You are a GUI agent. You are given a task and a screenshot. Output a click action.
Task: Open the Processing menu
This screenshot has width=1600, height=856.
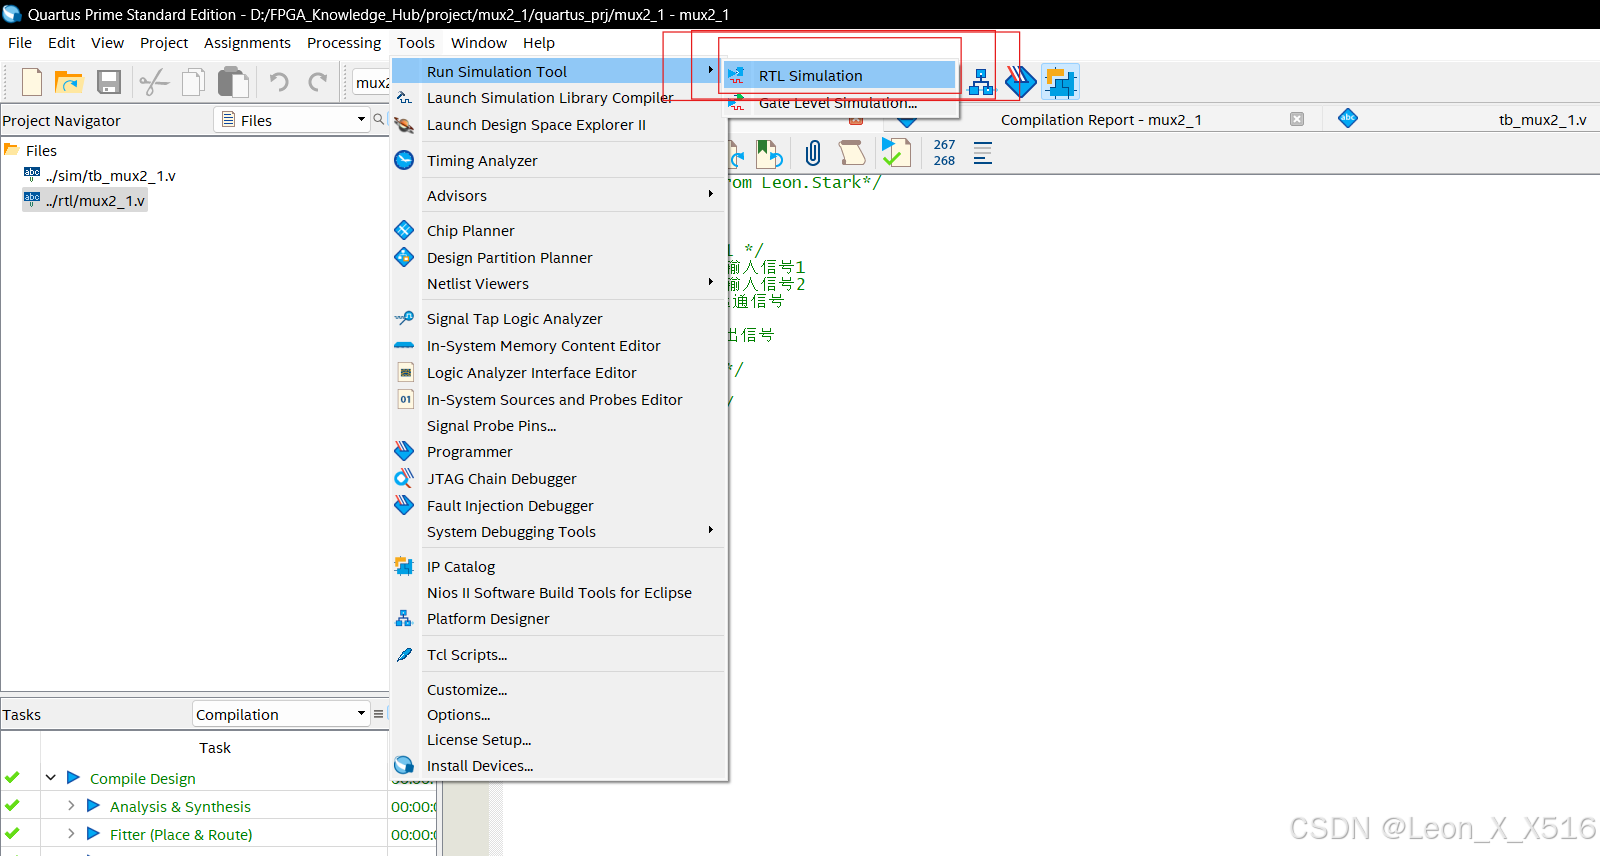point(344,42)
